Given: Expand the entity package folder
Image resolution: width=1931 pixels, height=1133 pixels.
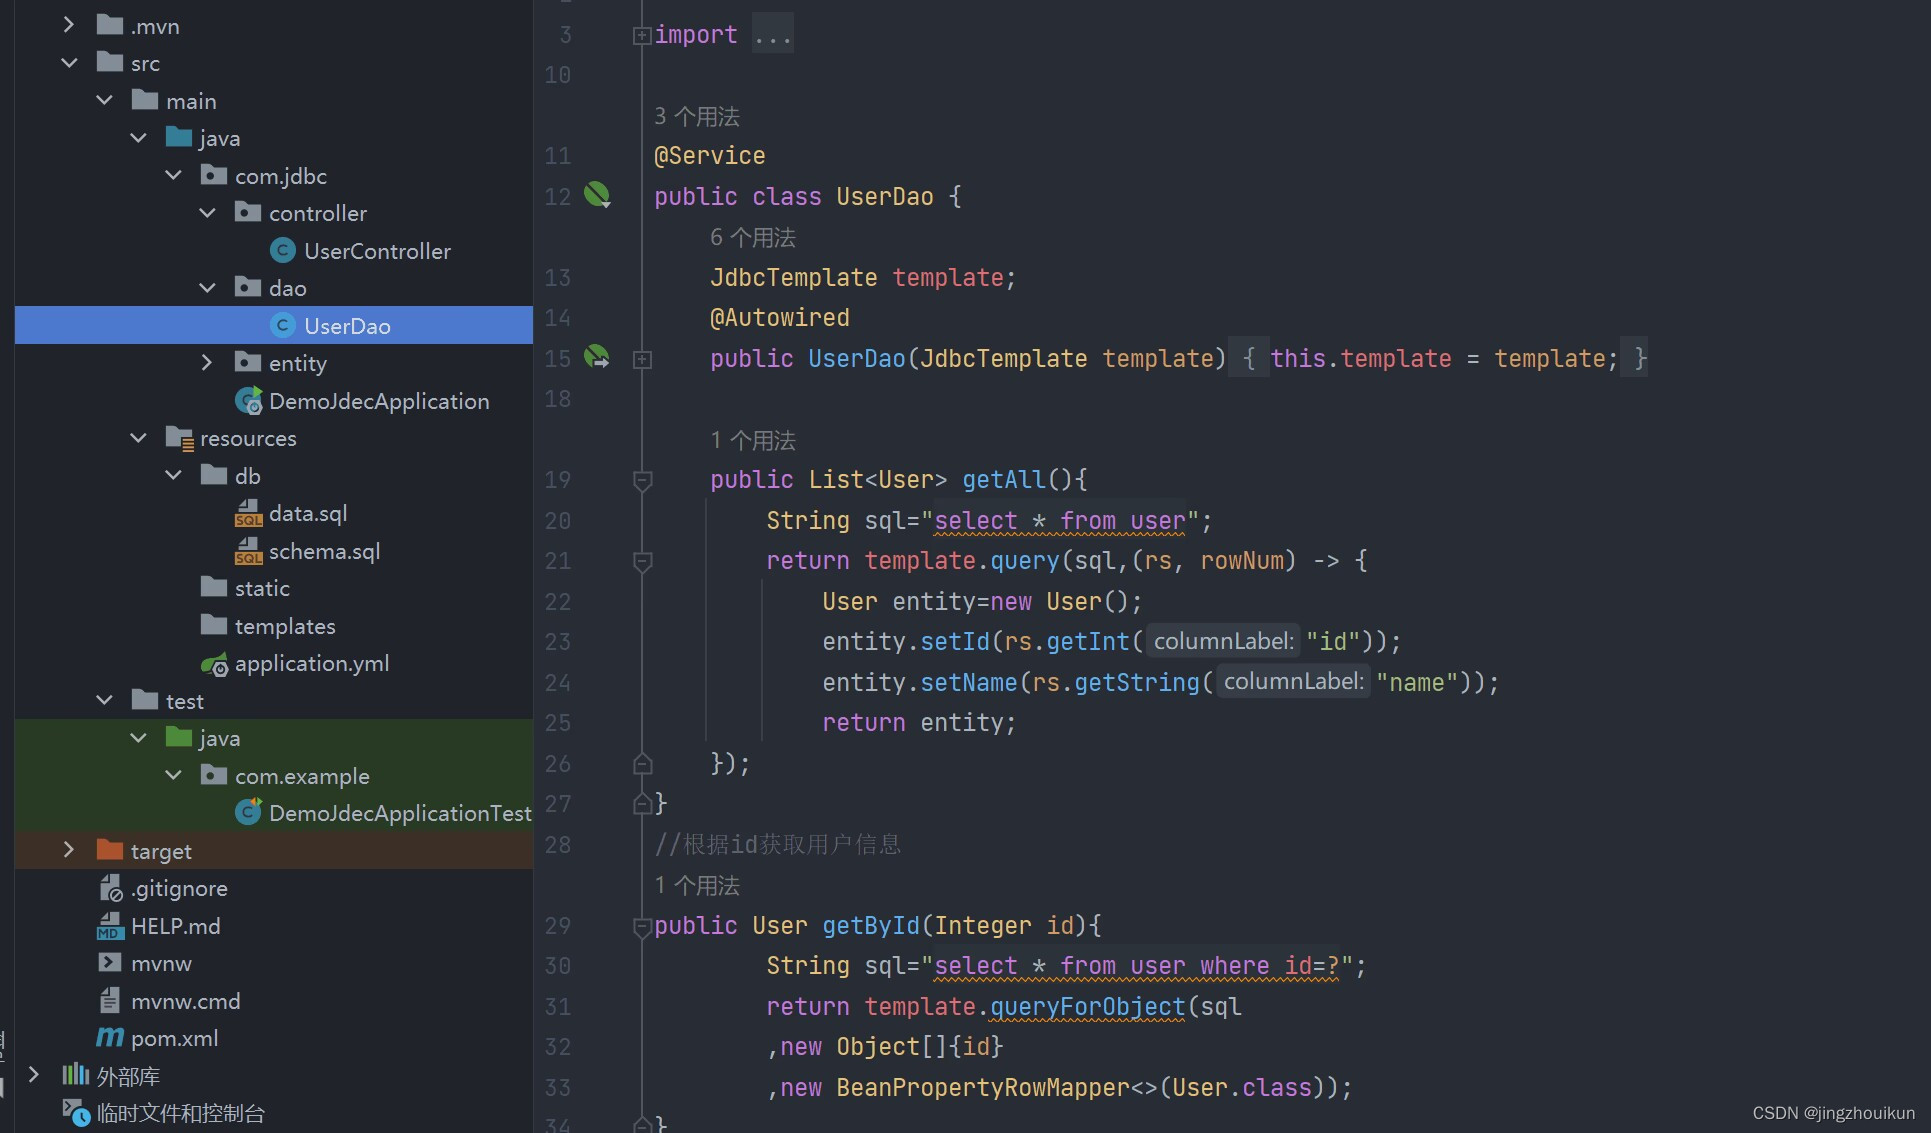Looking at the screenshot, I should tap(207, 363).
